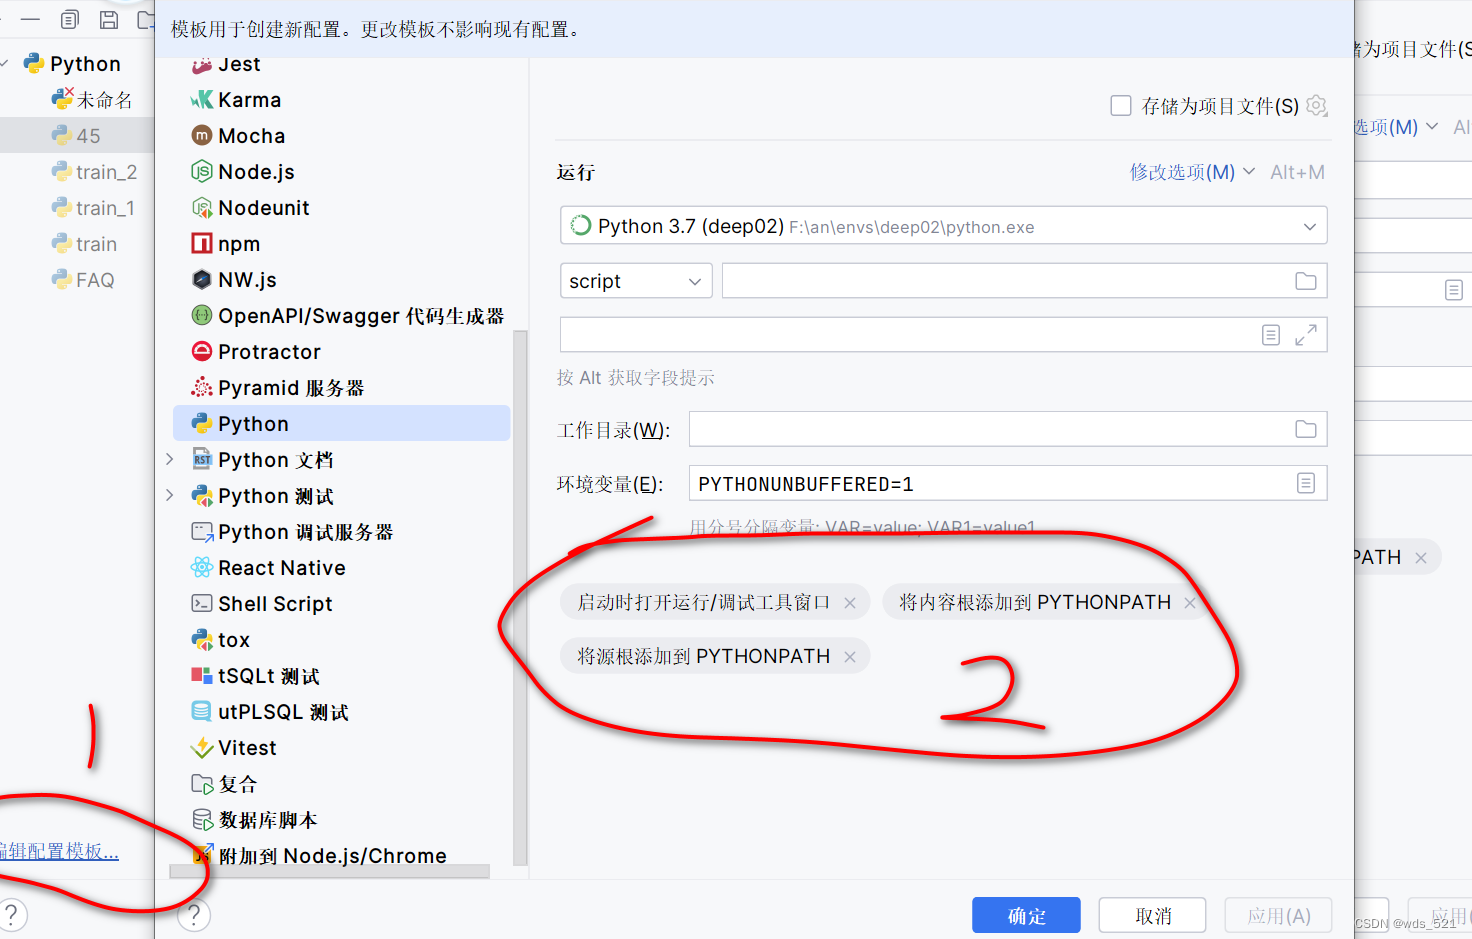Open the Python interpreter dropdown

tap(943, 226)
